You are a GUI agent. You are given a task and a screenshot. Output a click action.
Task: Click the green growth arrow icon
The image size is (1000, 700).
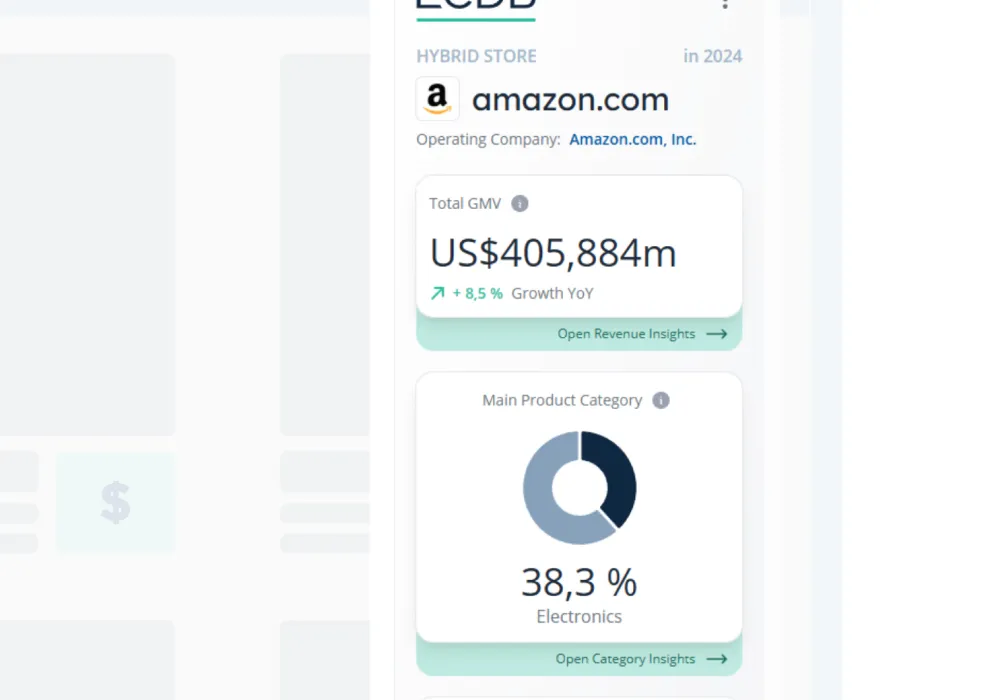click(x=437, y=293)
